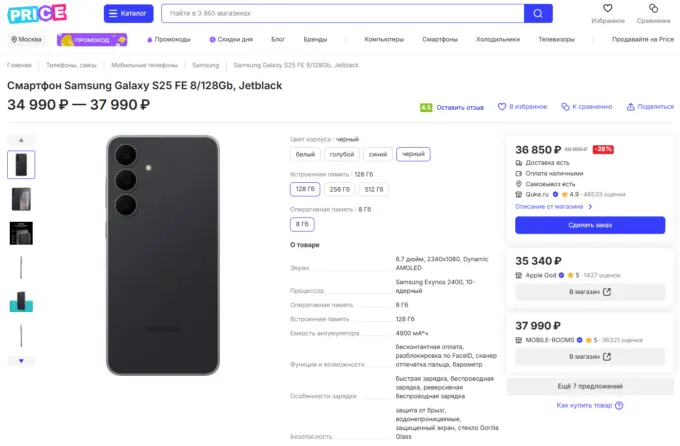Viewport: 680px width, 446px height.
Task: Focus the search field Найти в магазинах
Action: (x=343, y=13)
